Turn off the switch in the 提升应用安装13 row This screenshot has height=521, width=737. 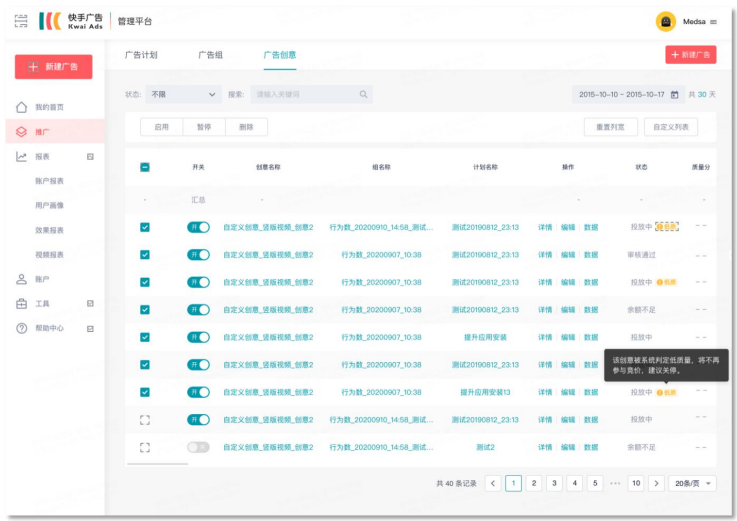(x=198, y=392)
